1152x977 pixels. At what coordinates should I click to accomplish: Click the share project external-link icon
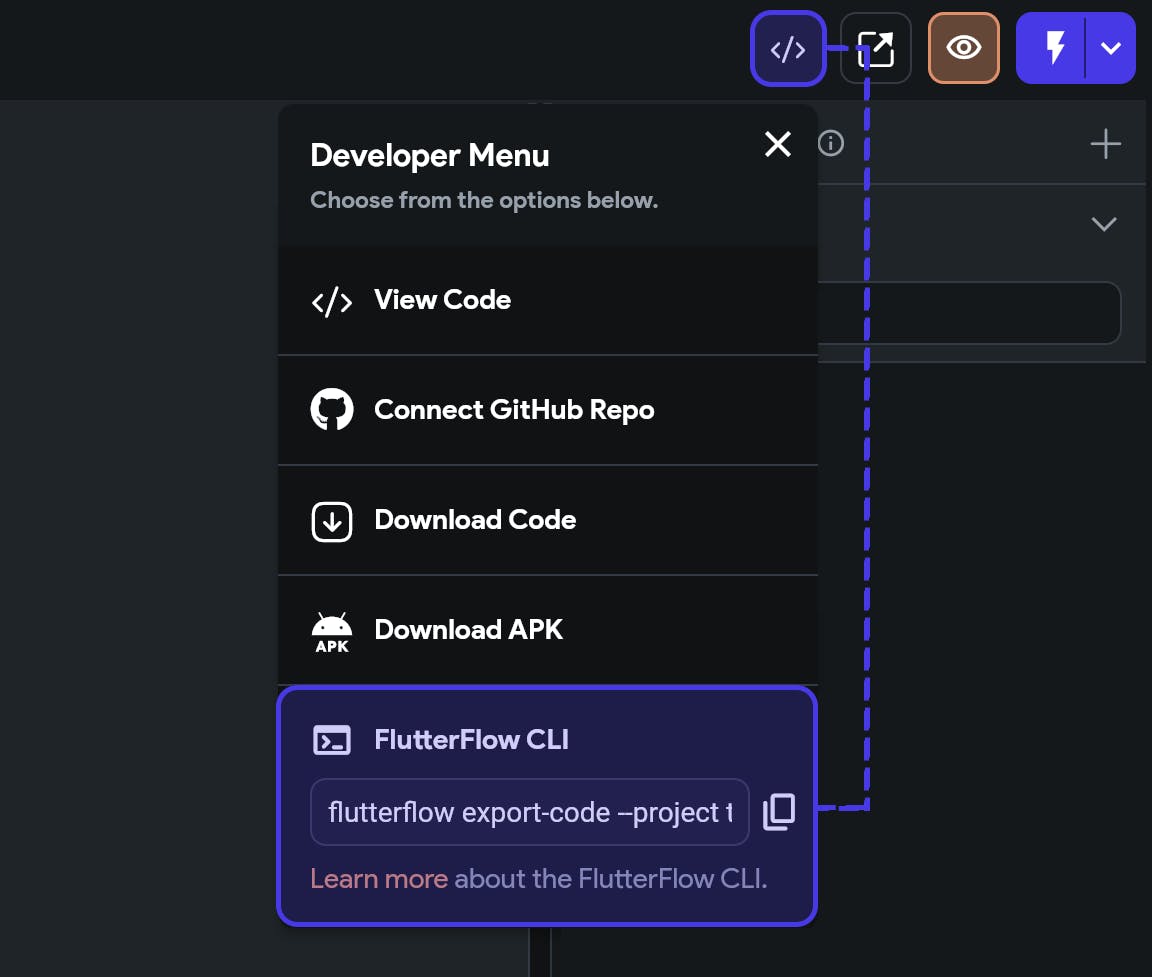[x=876, y=49]
